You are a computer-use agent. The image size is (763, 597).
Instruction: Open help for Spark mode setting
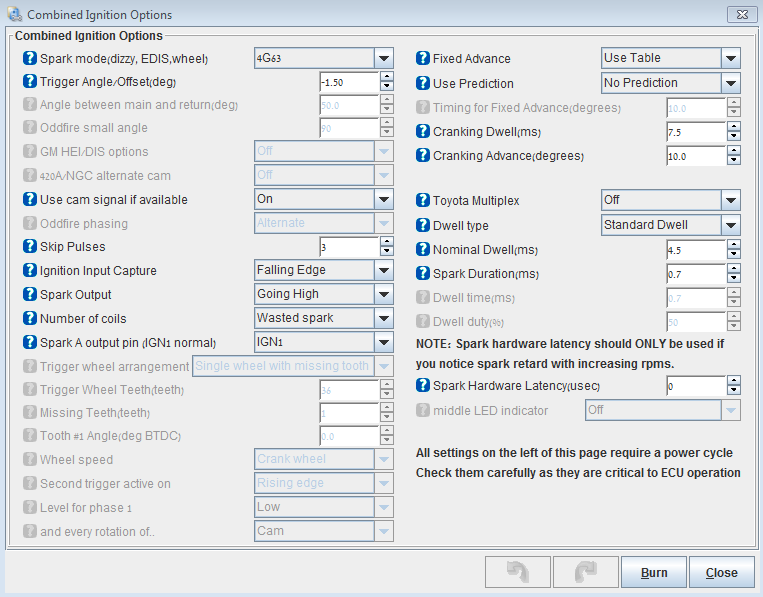[30, 58]
